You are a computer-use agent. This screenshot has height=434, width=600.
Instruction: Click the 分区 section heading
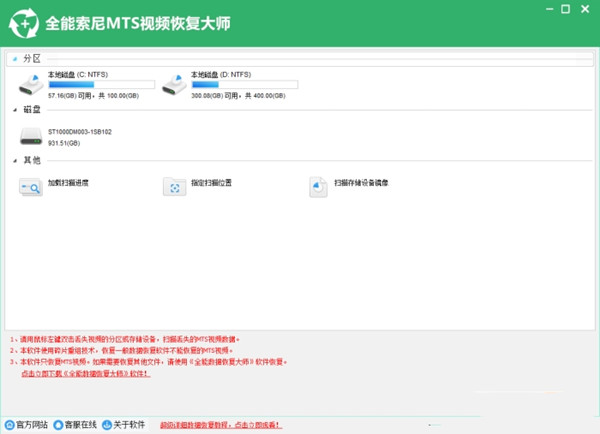click(32, 59)
